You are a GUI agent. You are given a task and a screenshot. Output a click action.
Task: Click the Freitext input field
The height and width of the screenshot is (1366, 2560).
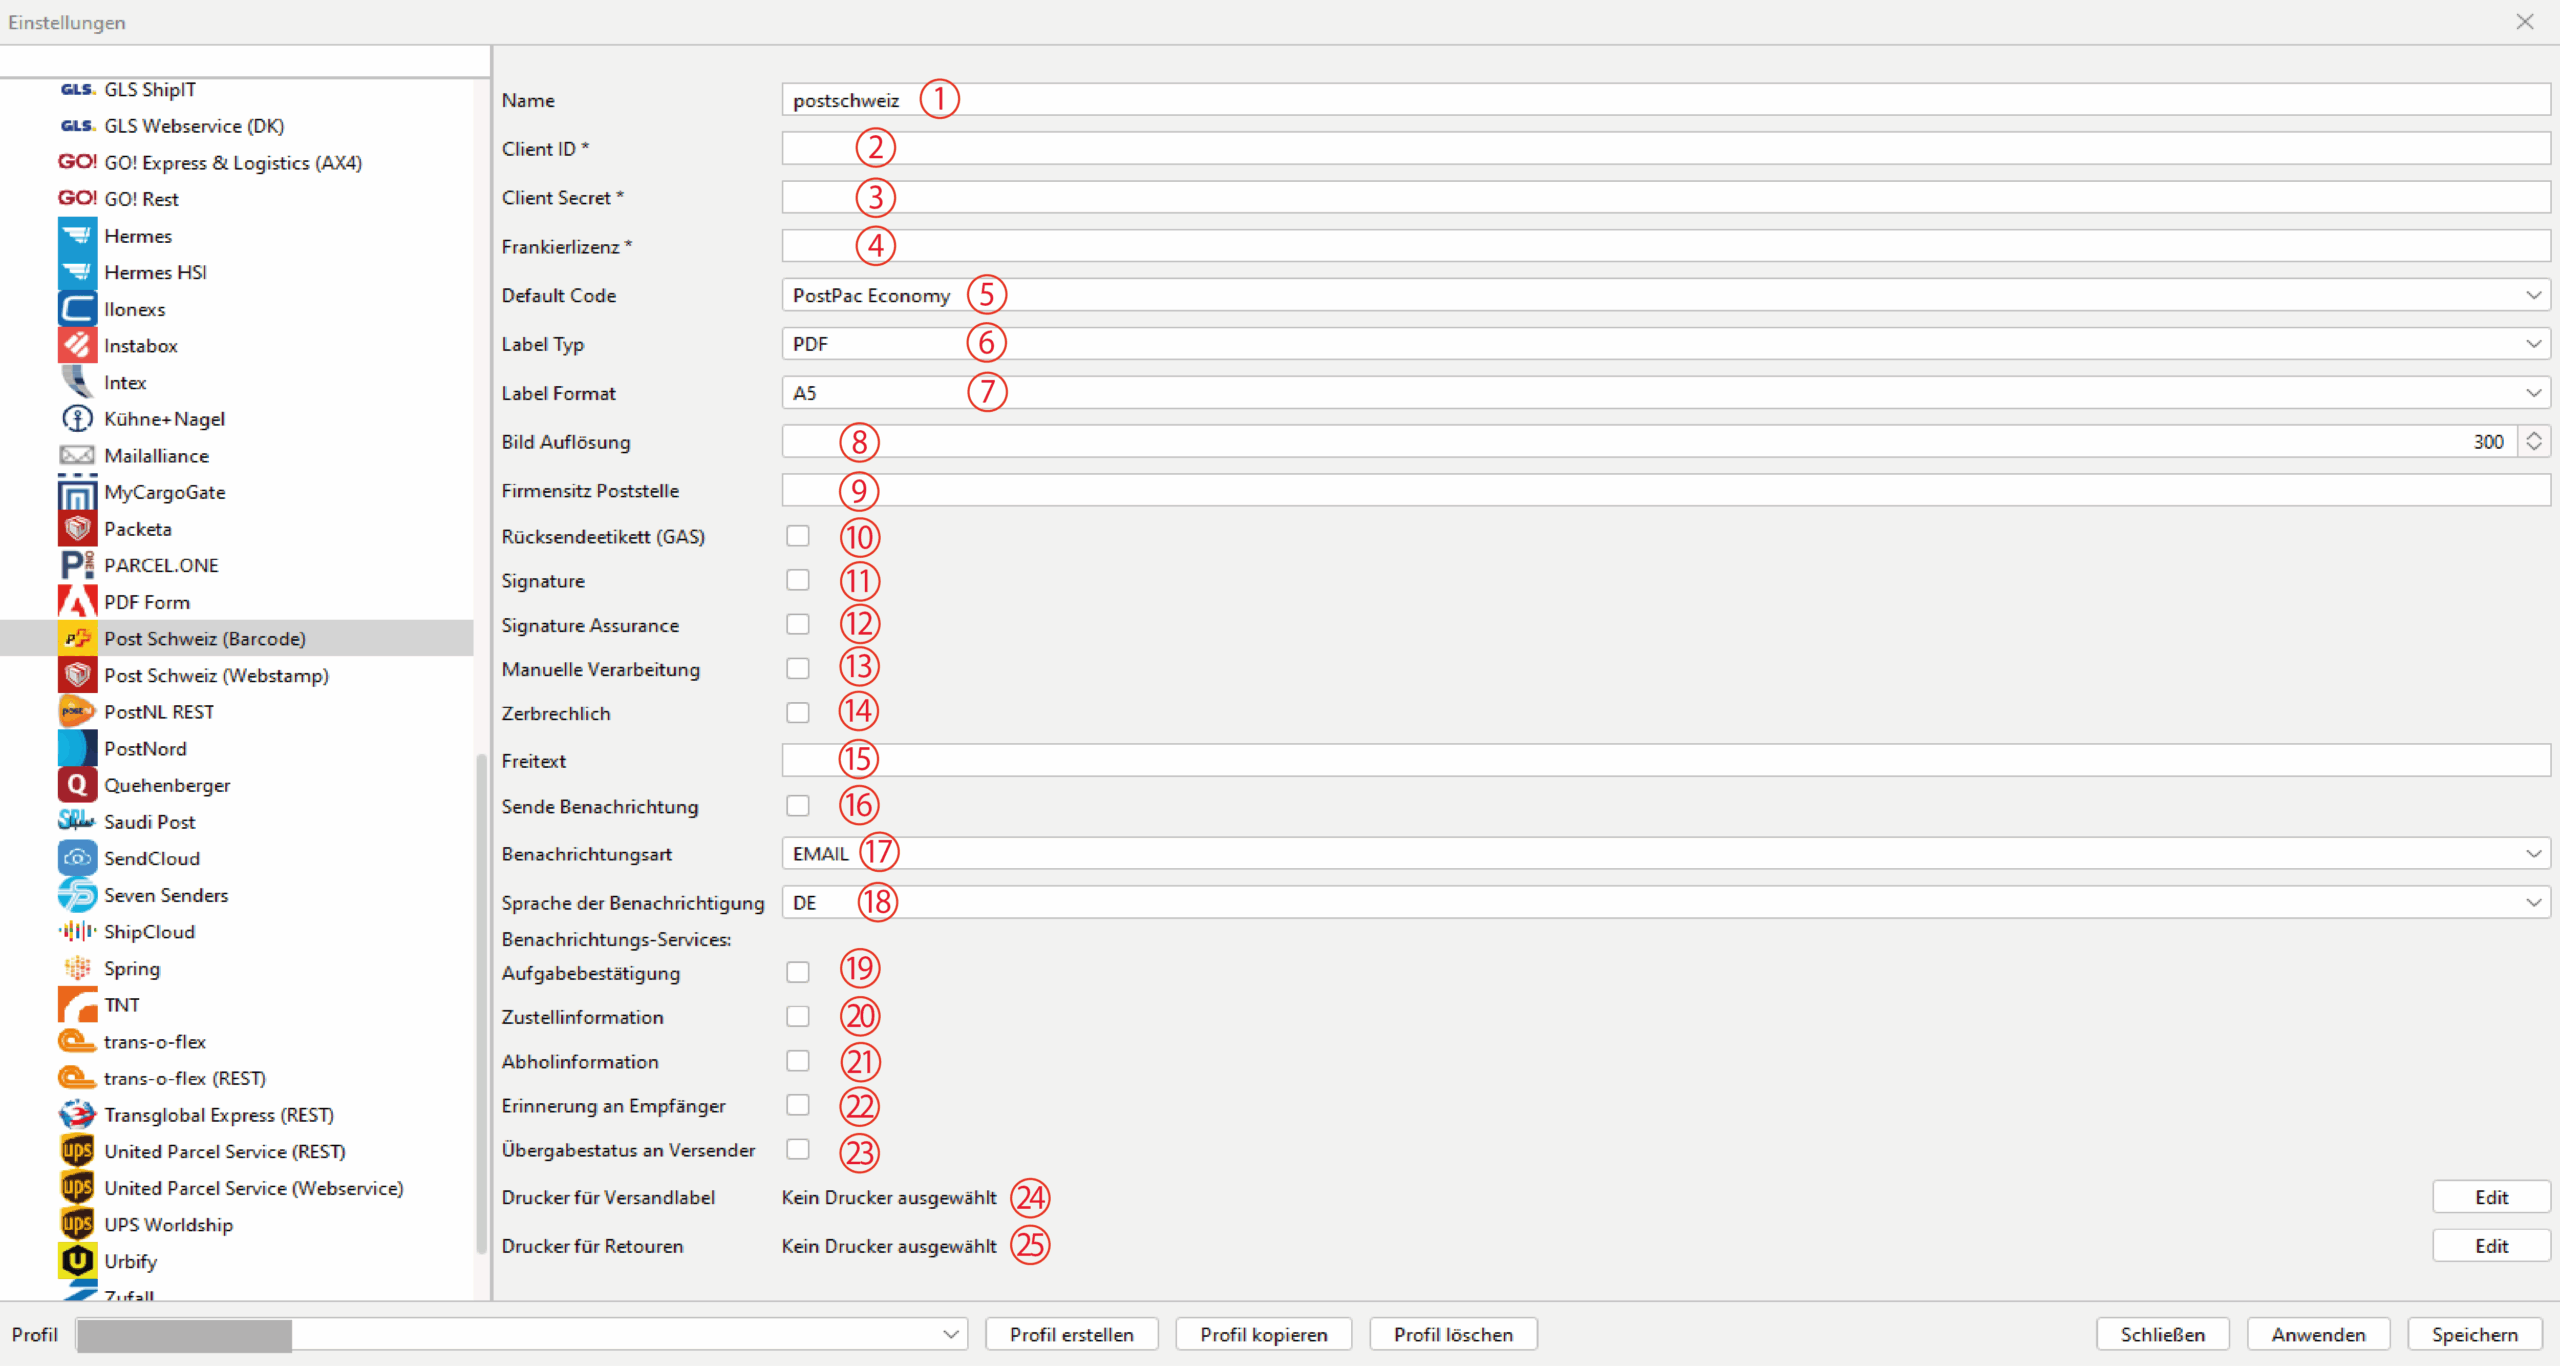[x=1666, y=760]
